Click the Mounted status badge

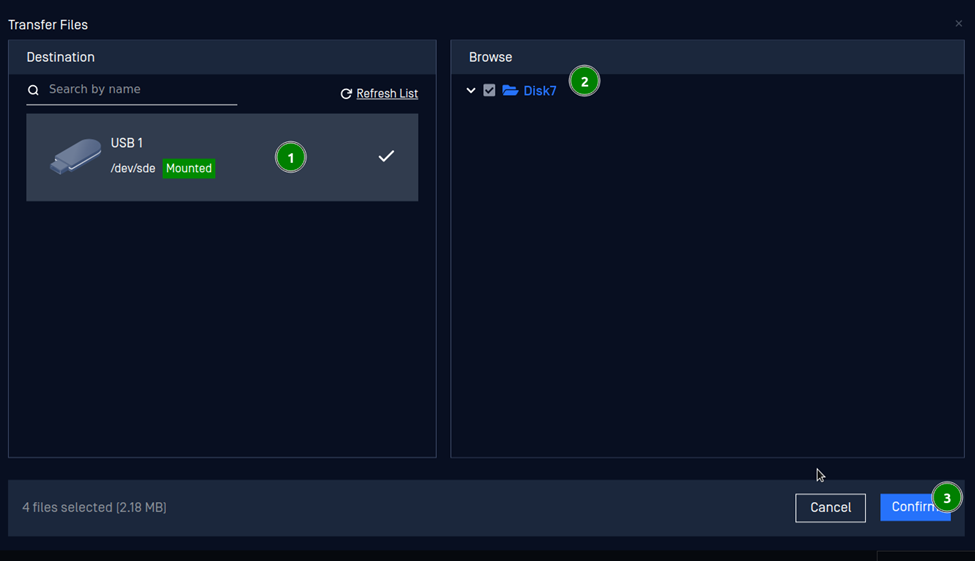click(189, 169)
